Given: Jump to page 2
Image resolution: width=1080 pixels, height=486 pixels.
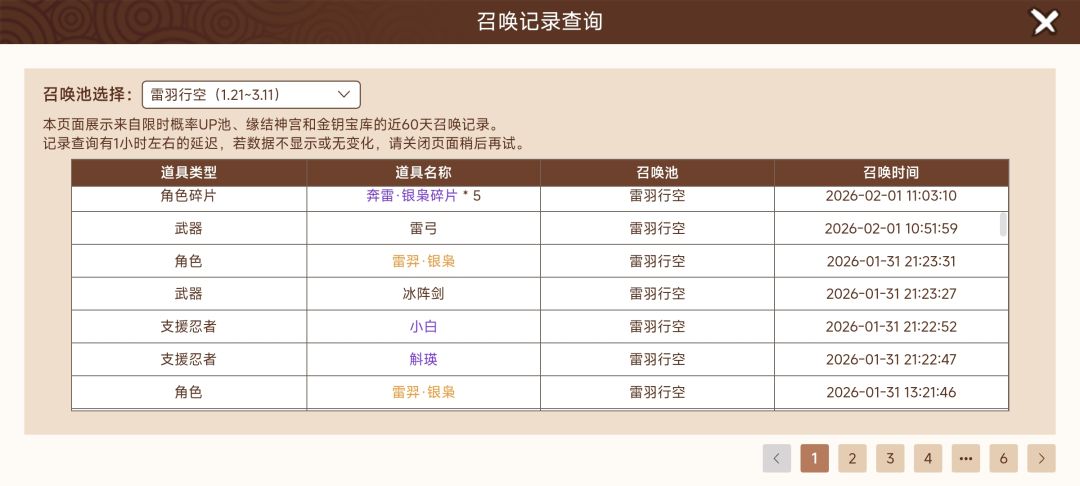Looking at the screenshot, I should 852,459.
